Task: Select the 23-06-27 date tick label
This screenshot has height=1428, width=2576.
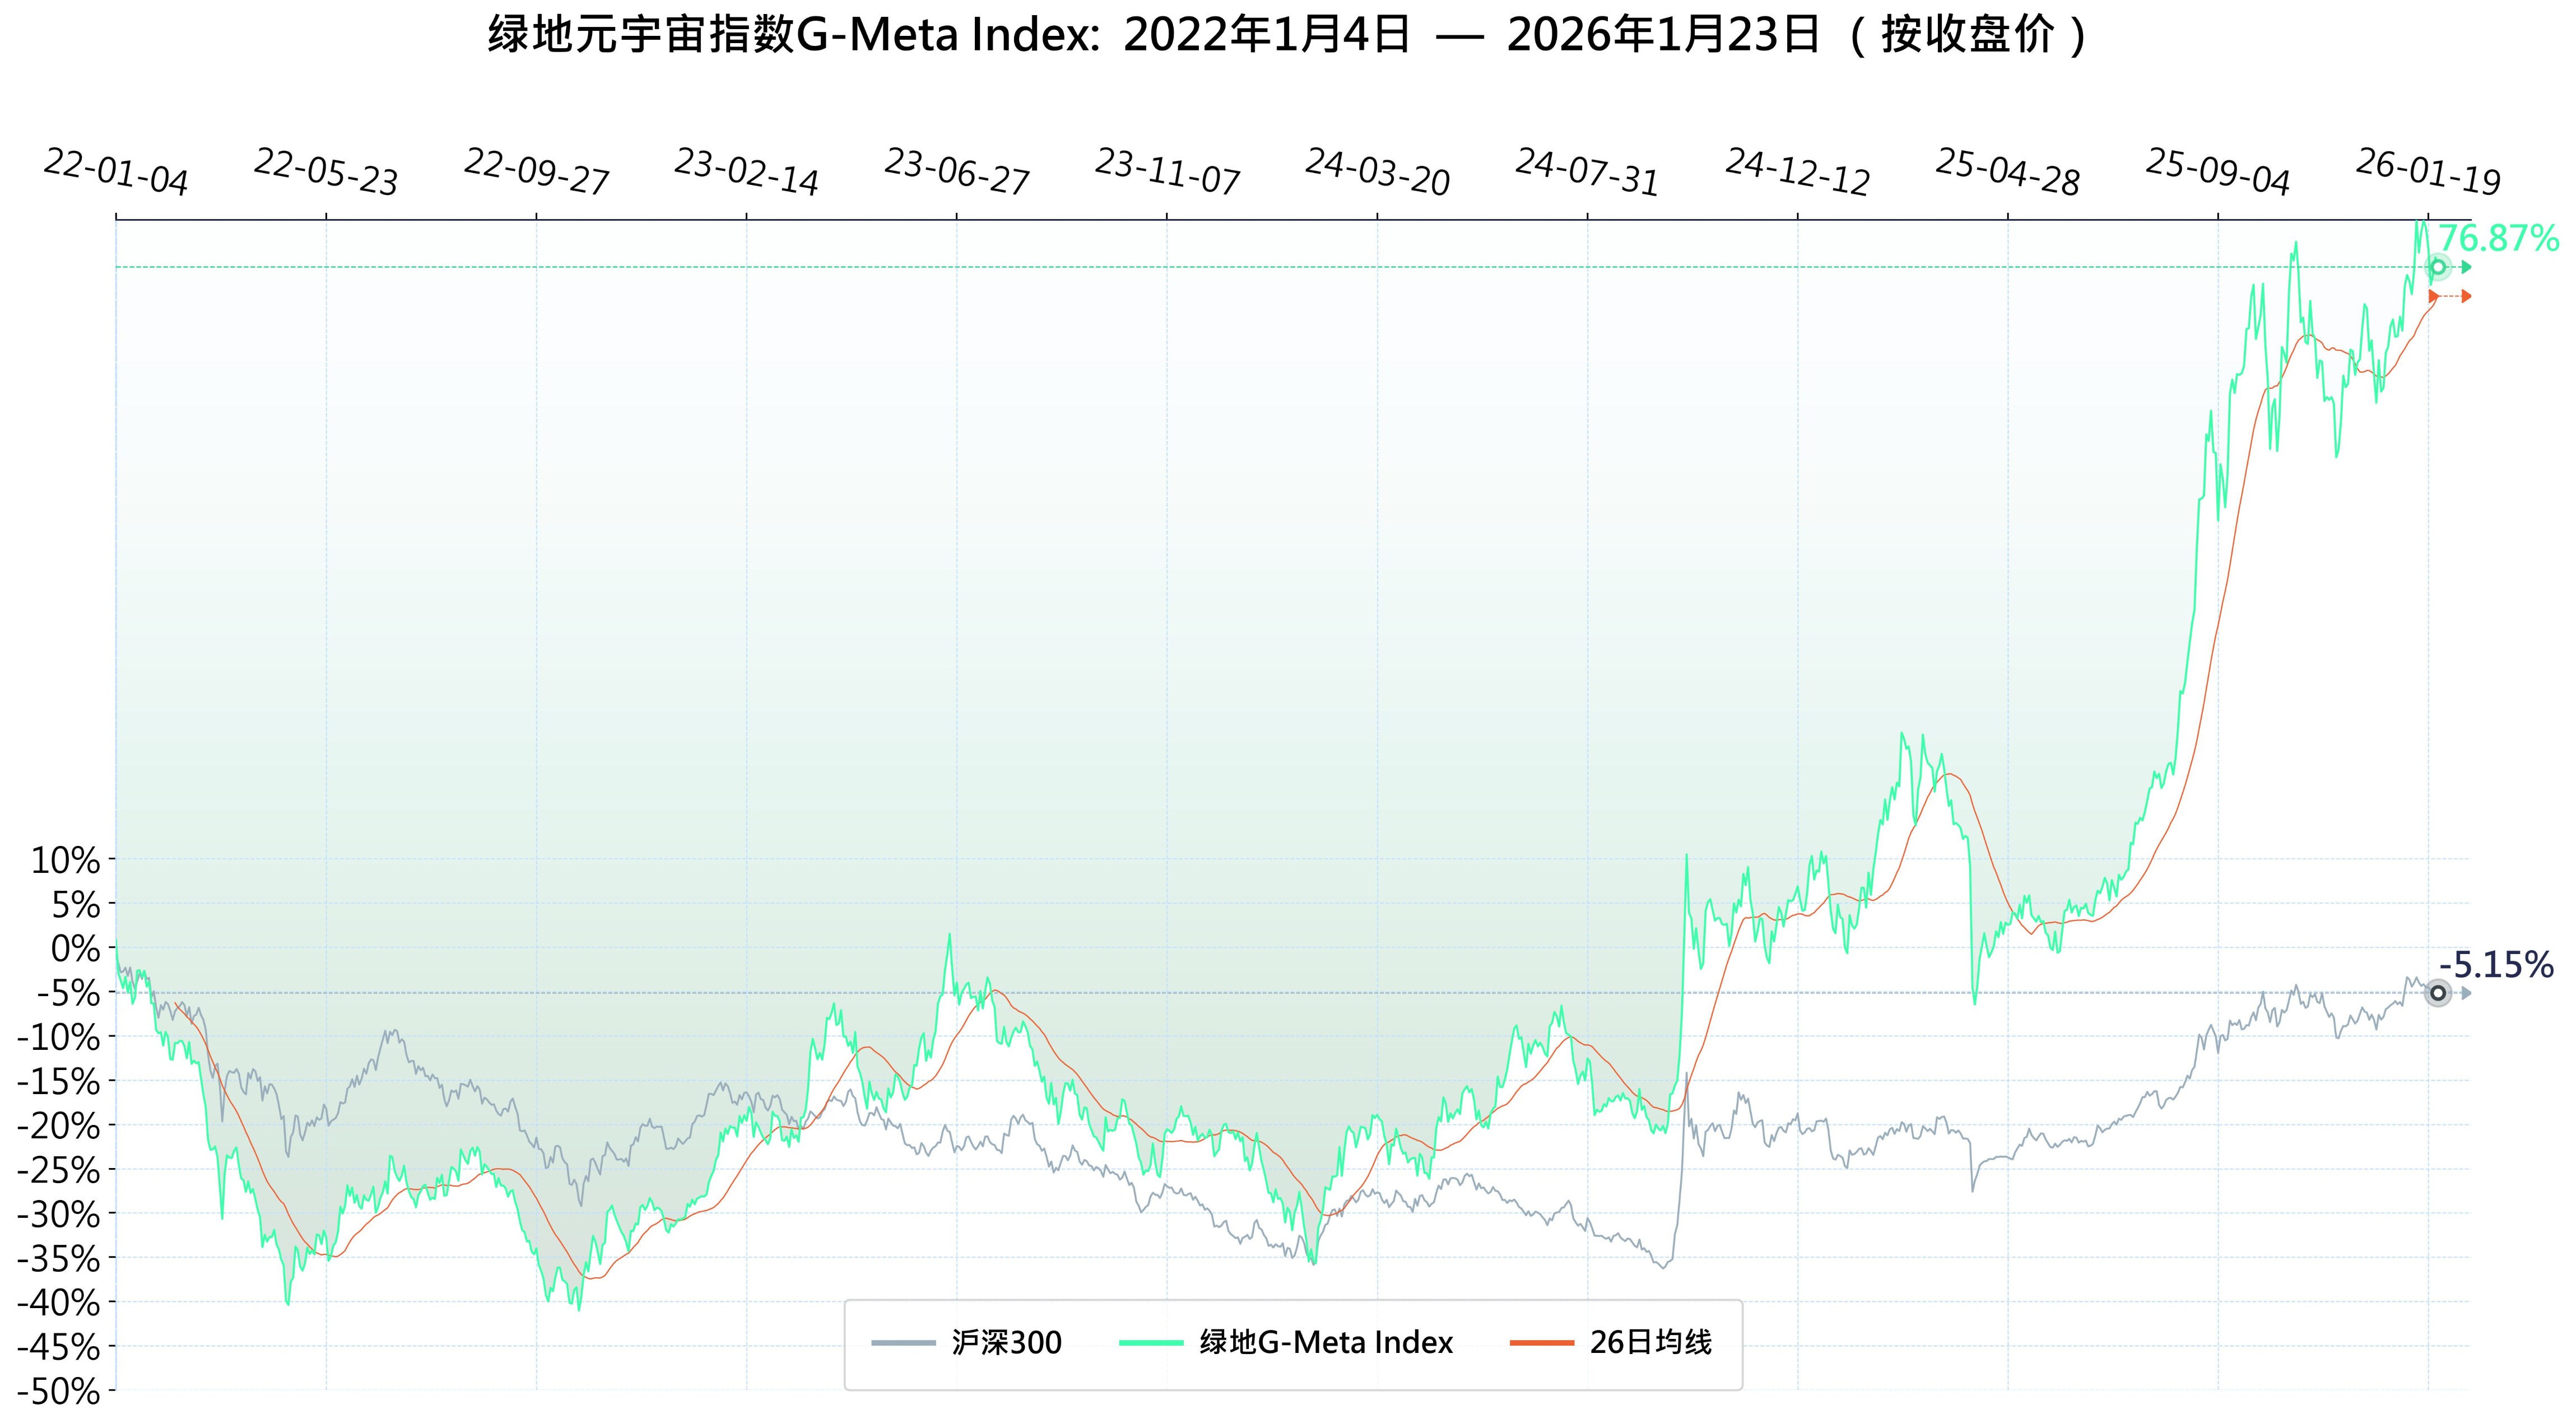Action: coord(957,172)
